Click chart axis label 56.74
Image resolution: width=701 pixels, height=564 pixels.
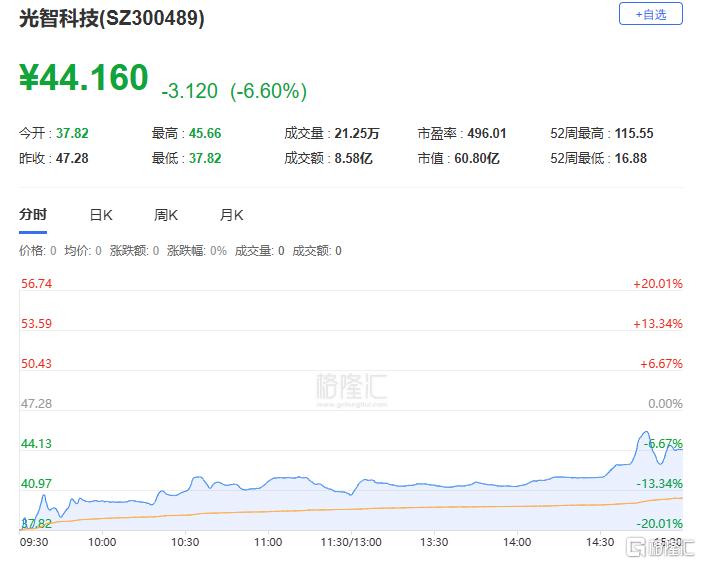point(36,283)
